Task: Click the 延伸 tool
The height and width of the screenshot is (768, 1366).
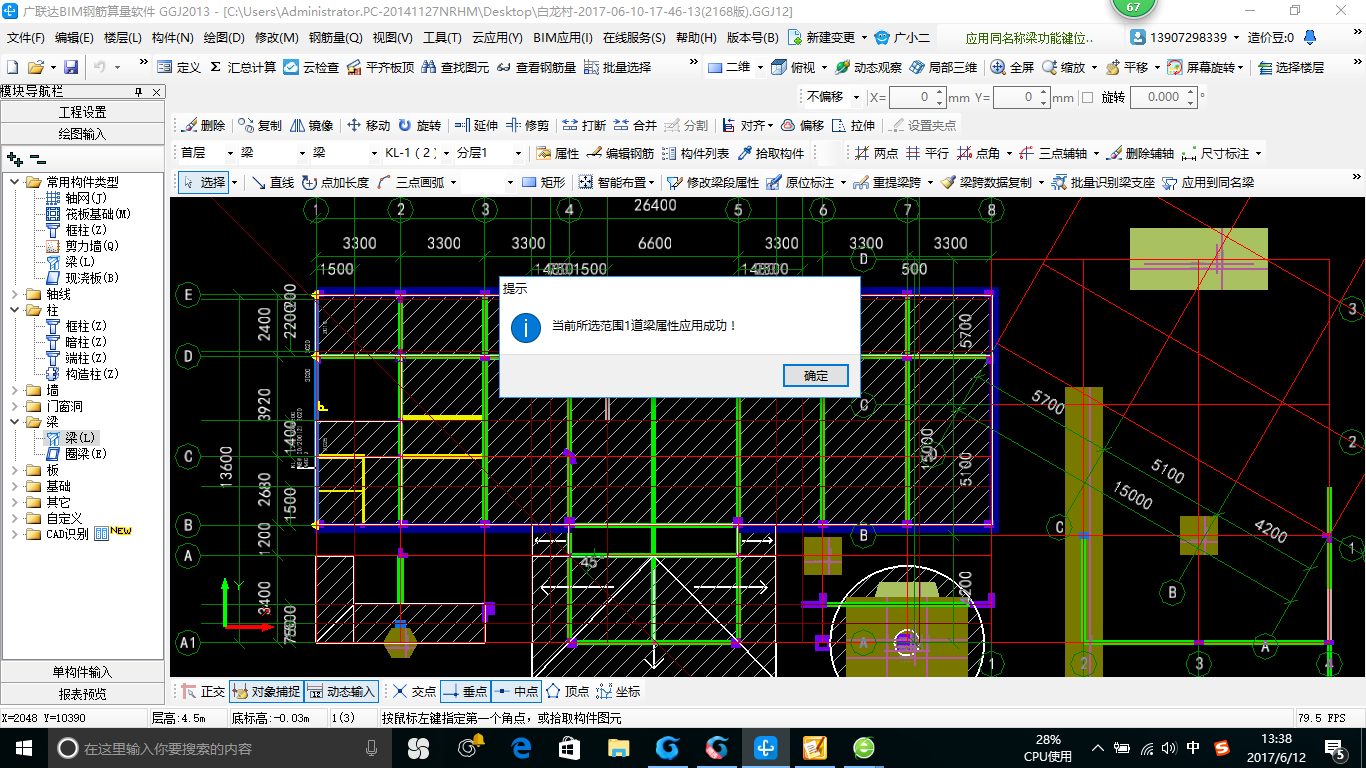Action: click(x=476, y=125)
